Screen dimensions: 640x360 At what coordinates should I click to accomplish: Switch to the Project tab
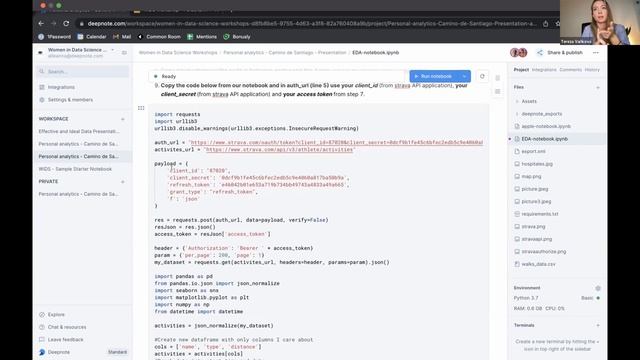click(521, 70)
